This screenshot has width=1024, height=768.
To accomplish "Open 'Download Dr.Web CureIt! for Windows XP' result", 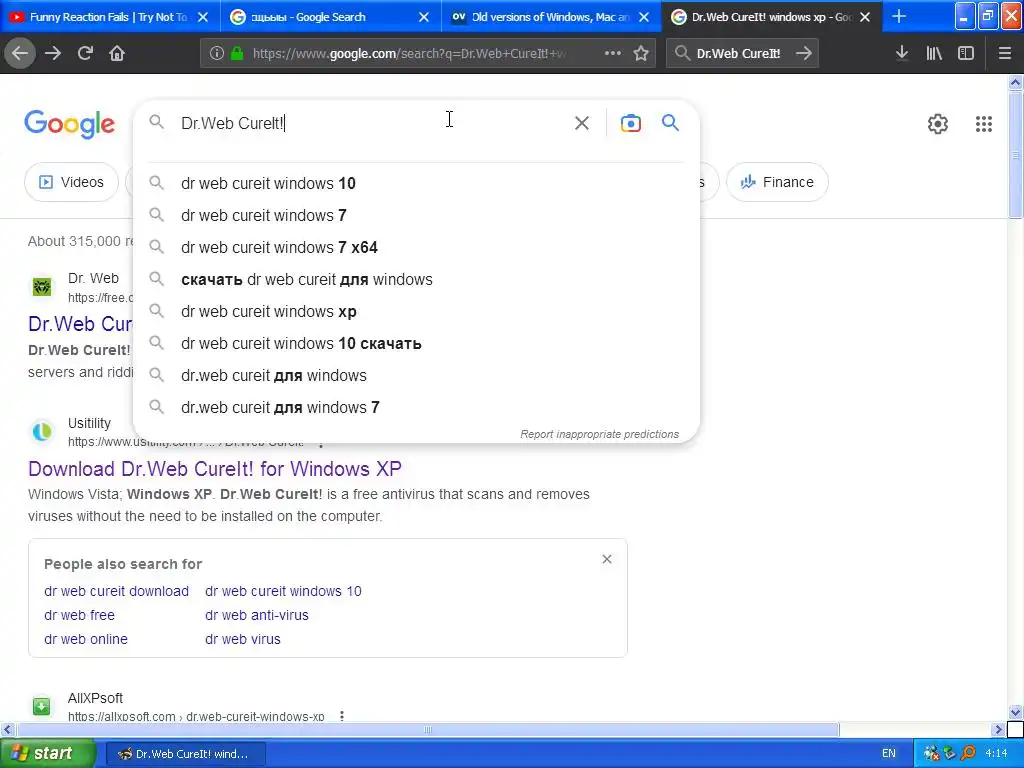I will tap(215, 469).
